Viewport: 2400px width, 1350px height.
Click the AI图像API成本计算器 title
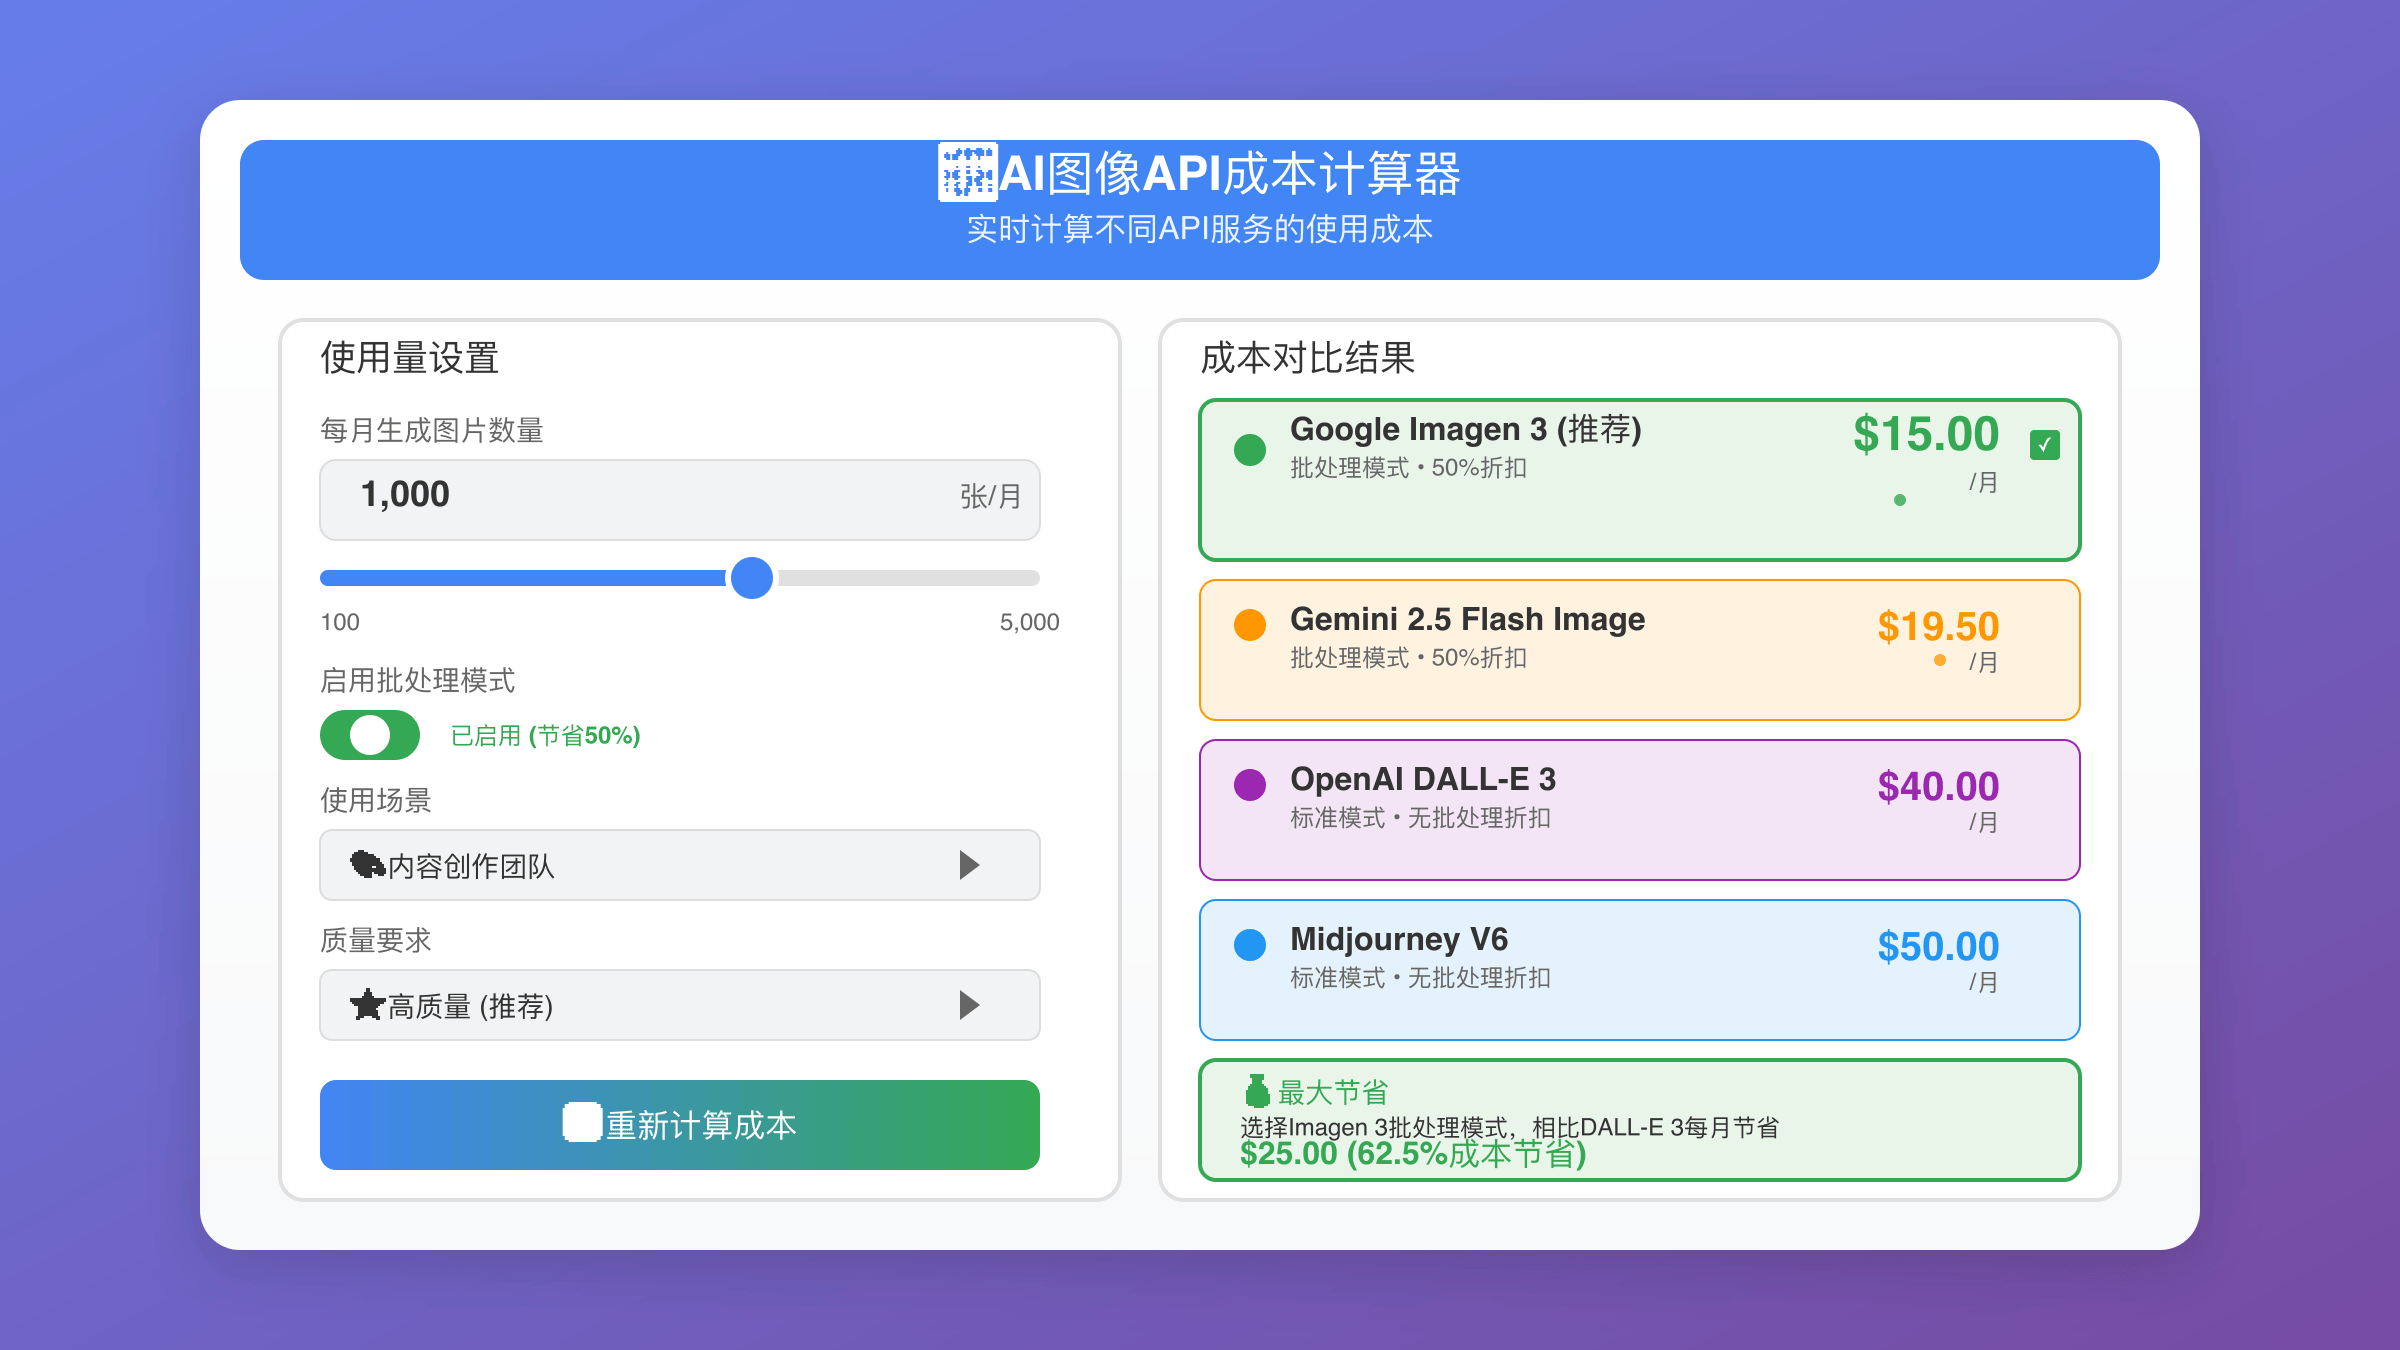tap(1230, 173)
